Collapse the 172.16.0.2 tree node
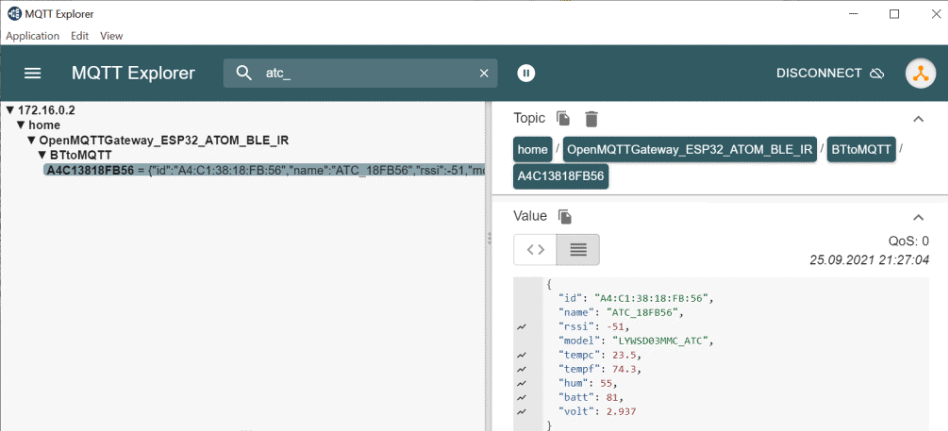Image resolution: width=948 pixels, height=431 pixels. click(10, 110)
